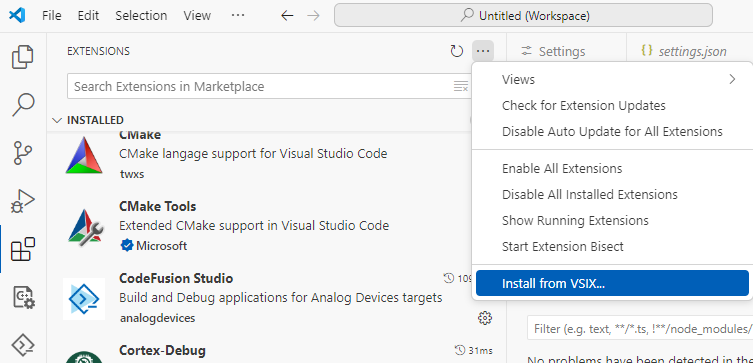Click the VS Code logo icon
This screenshot has height=363, width=753.
tap(17, 15)
